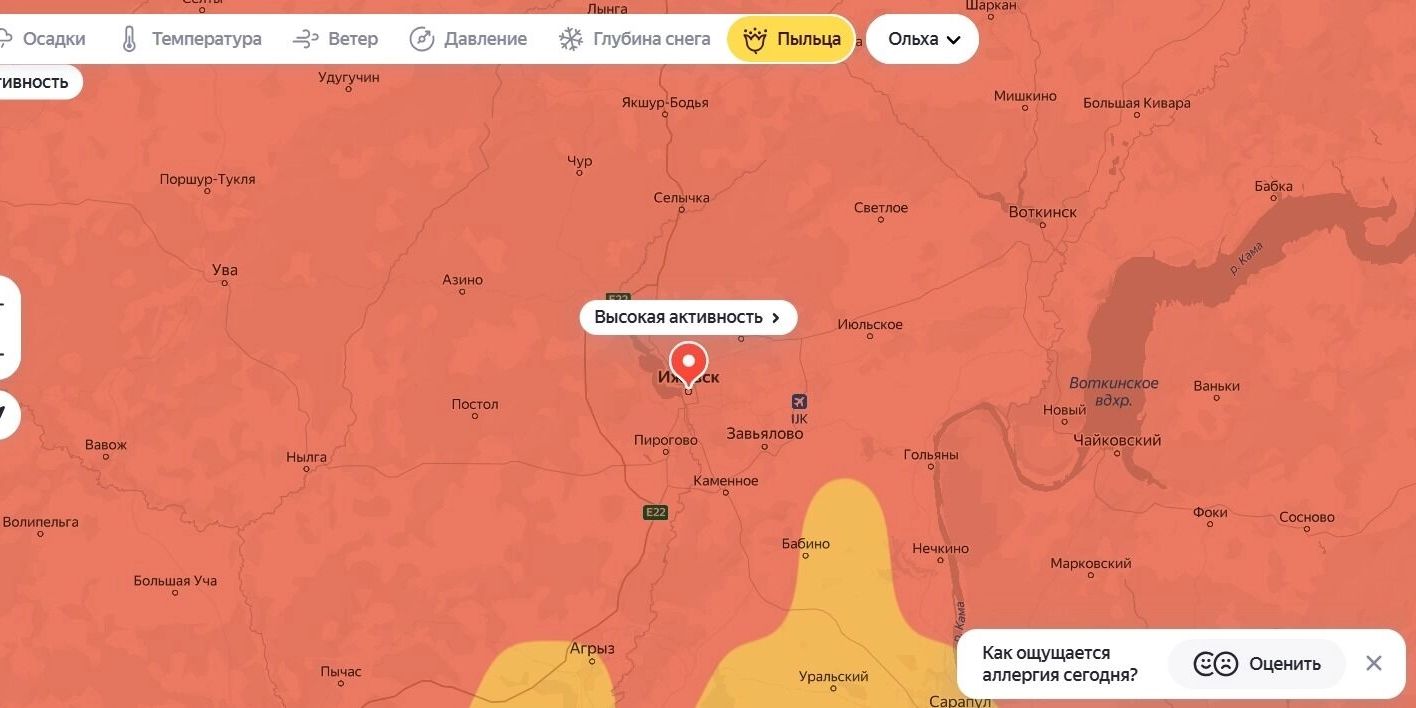Click the Пыльца flower icon
This screenshot has width=1416, height=708.
[755, 39]
